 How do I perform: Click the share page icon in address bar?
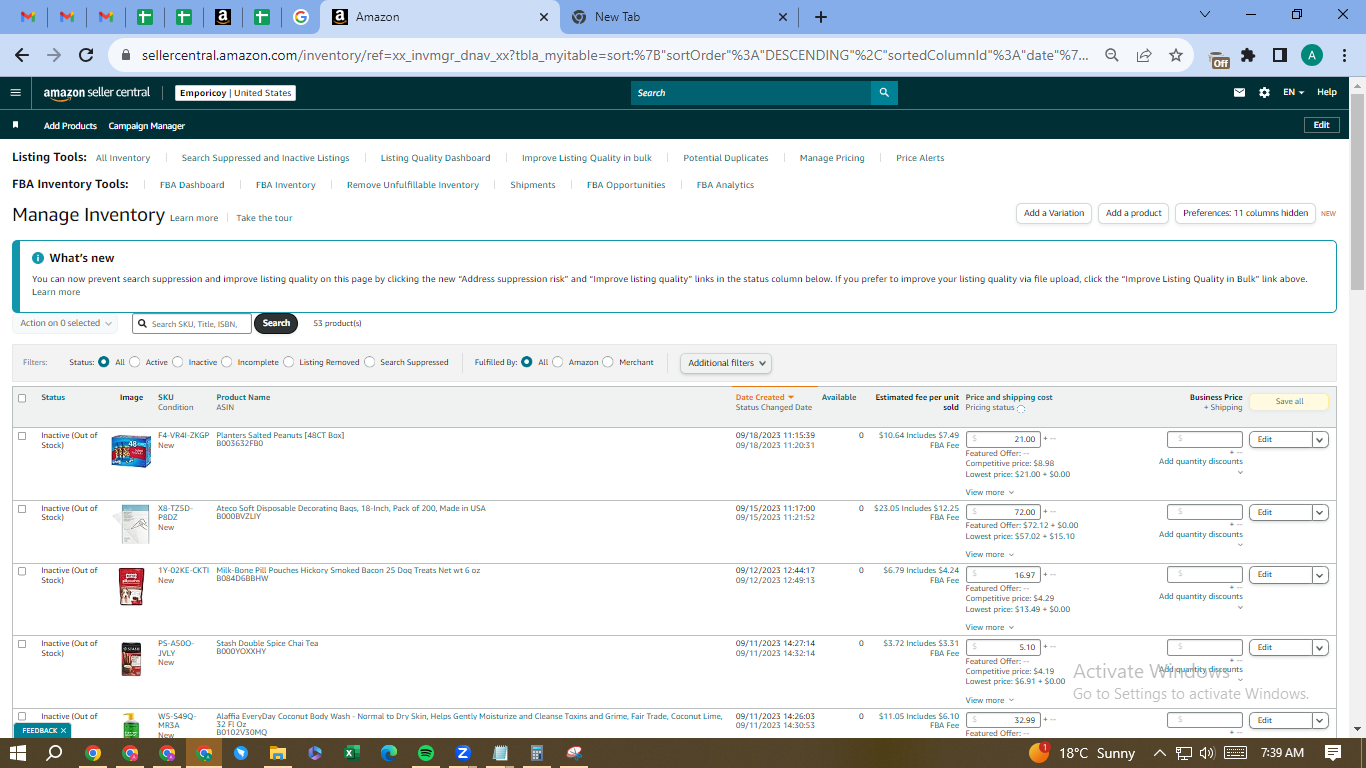[x=1144, y=55]
